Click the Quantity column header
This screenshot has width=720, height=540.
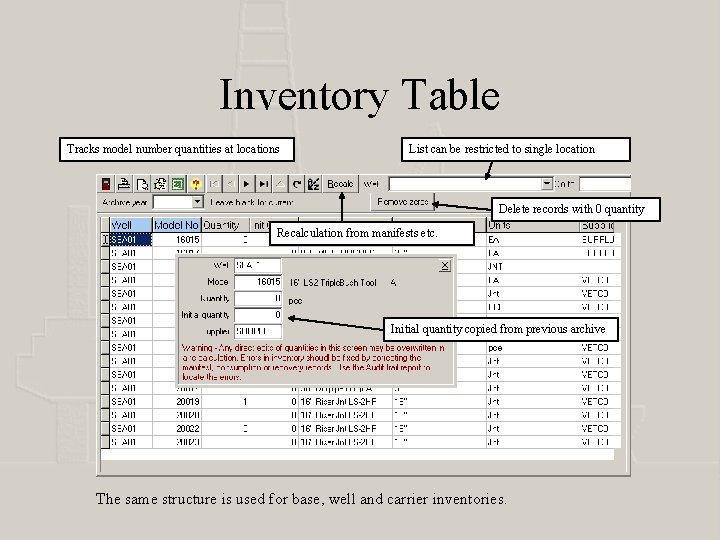click(x=225, y=225)
